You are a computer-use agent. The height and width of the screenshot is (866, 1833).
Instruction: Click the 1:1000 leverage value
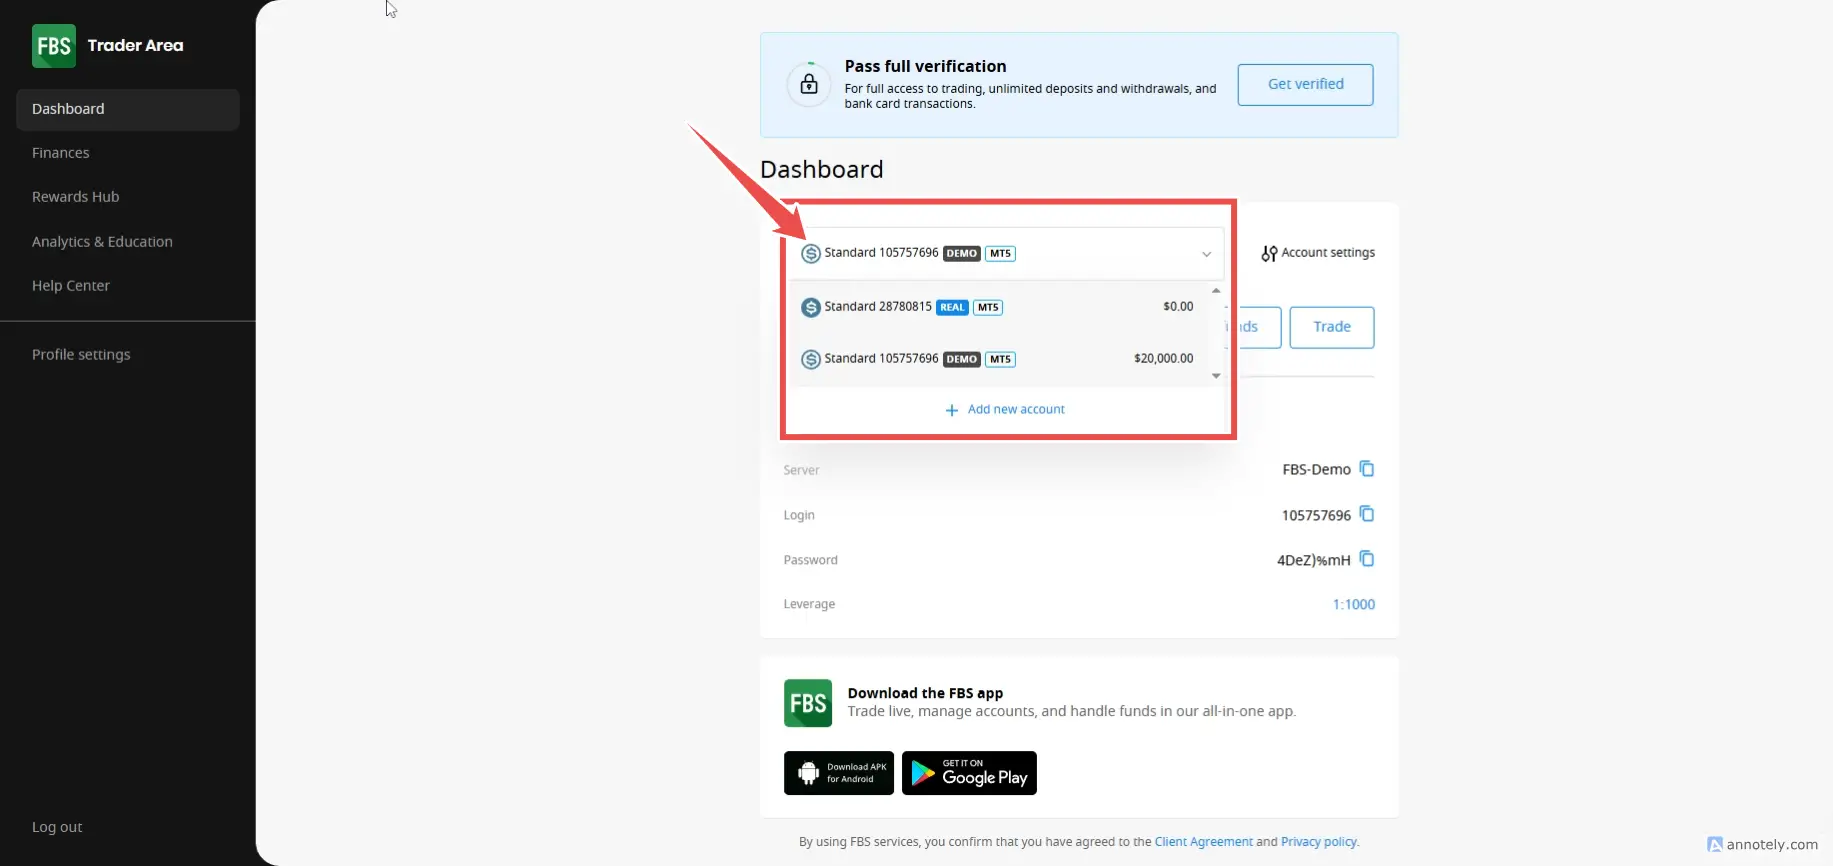[x=1353, y=604]
